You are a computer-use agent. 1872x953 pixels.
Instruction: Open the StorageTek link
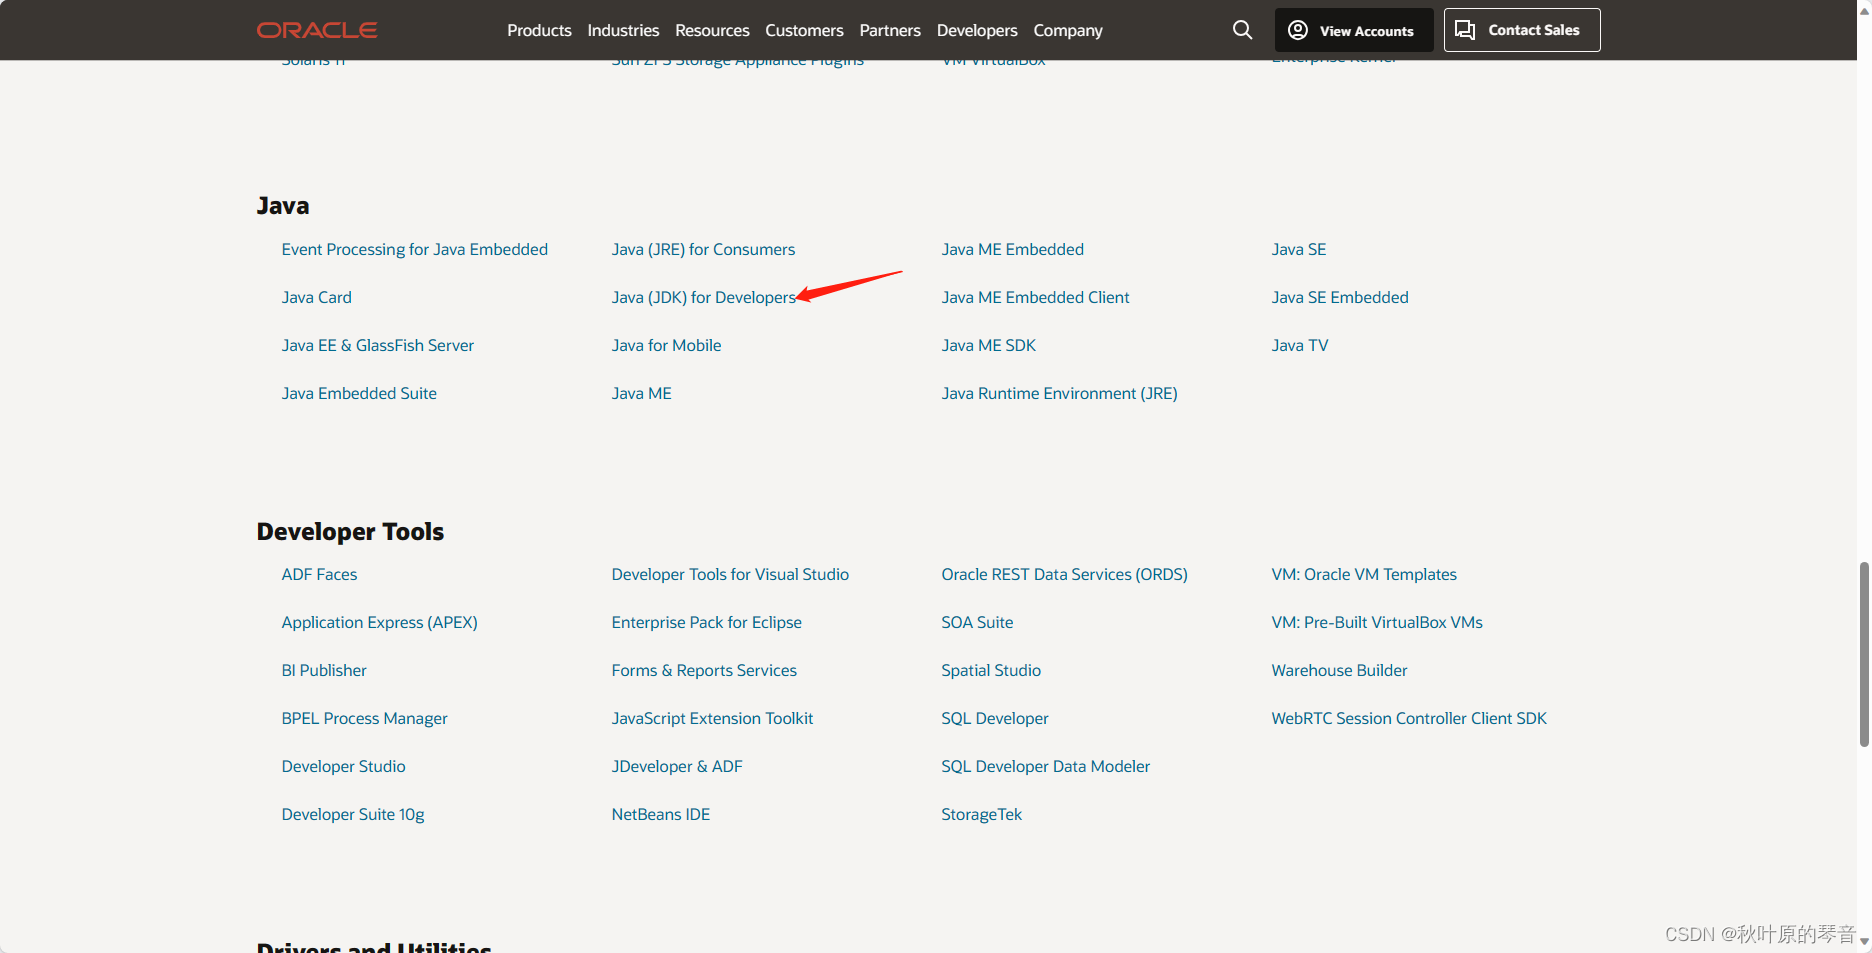coord(982,814)
